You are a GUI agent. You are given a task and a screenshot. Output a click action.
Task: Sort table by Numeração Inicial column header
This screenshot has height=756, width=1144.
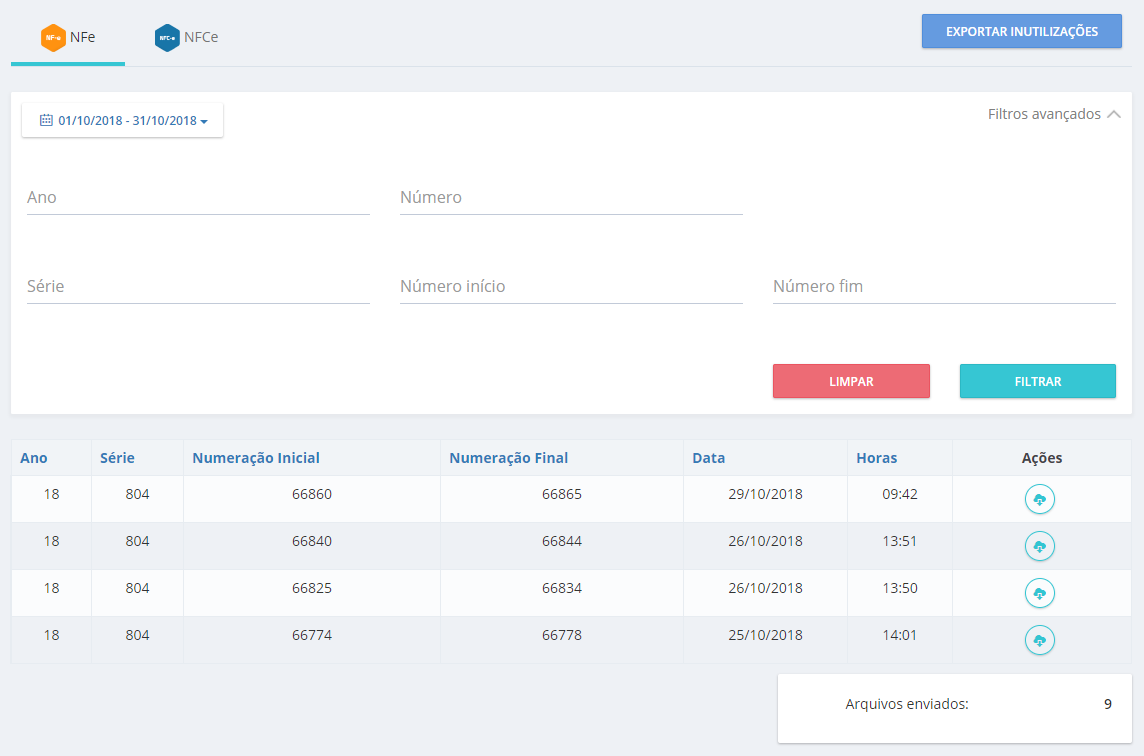tap(256, 458)
